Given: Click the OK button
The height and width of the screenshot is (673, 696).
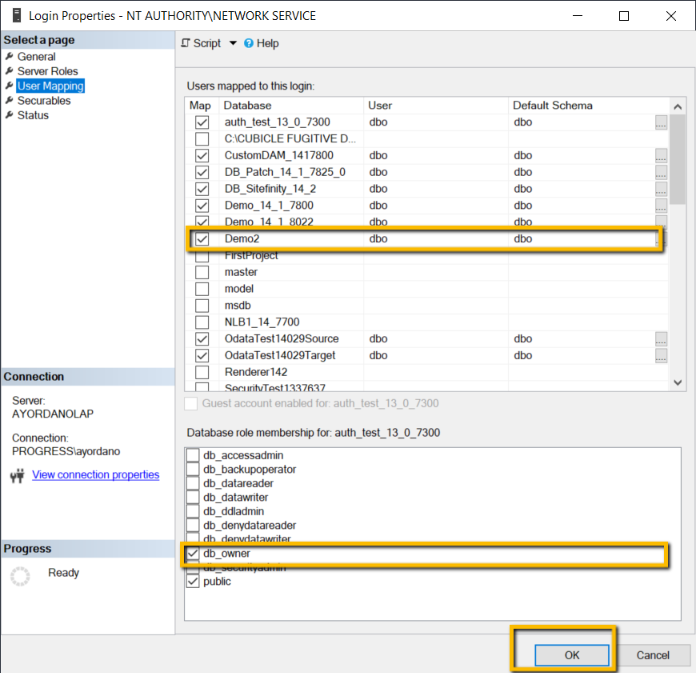Looking at the screenshot, I should point(572,655).
